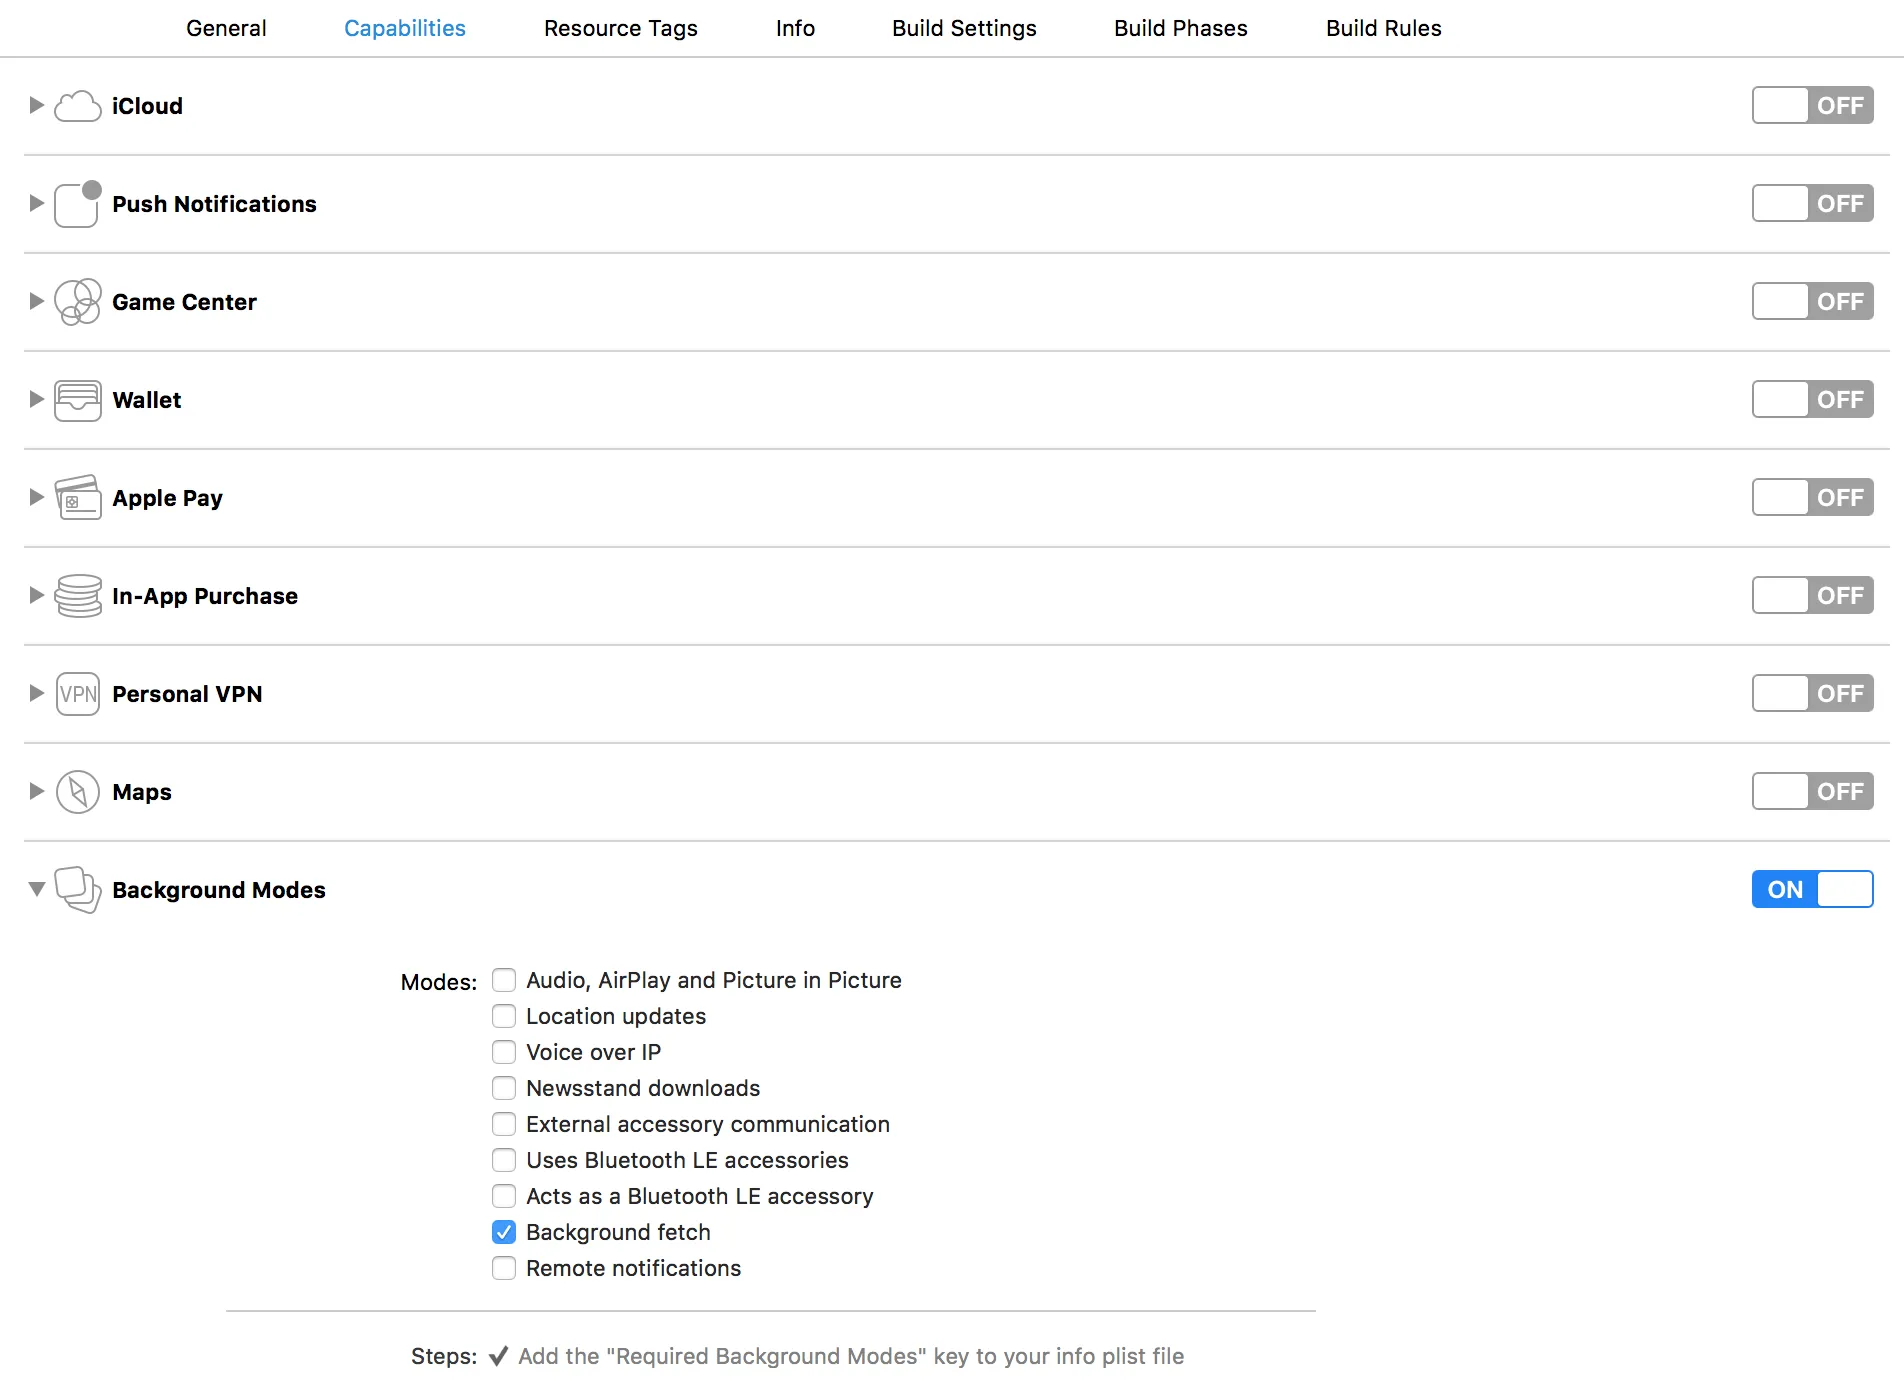This screenshot has height=1396, width=1904.
Task: Click the 'Steps:' label
Action: click(x=444, y=1356)
